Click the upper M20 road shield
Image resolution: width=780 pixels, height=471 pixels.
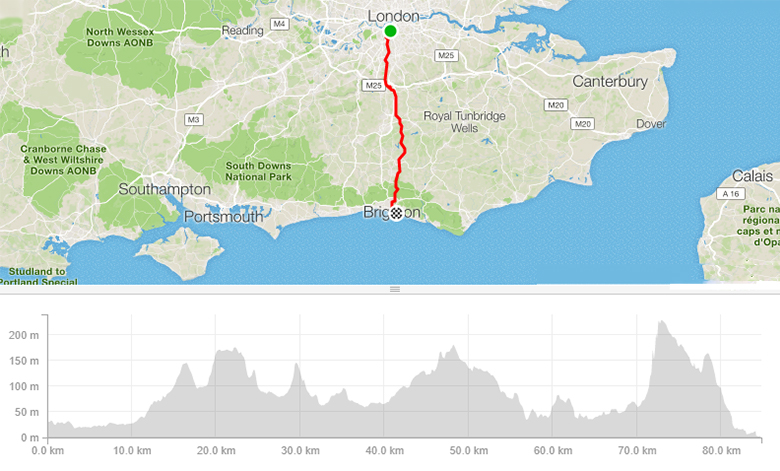point(556,104)
